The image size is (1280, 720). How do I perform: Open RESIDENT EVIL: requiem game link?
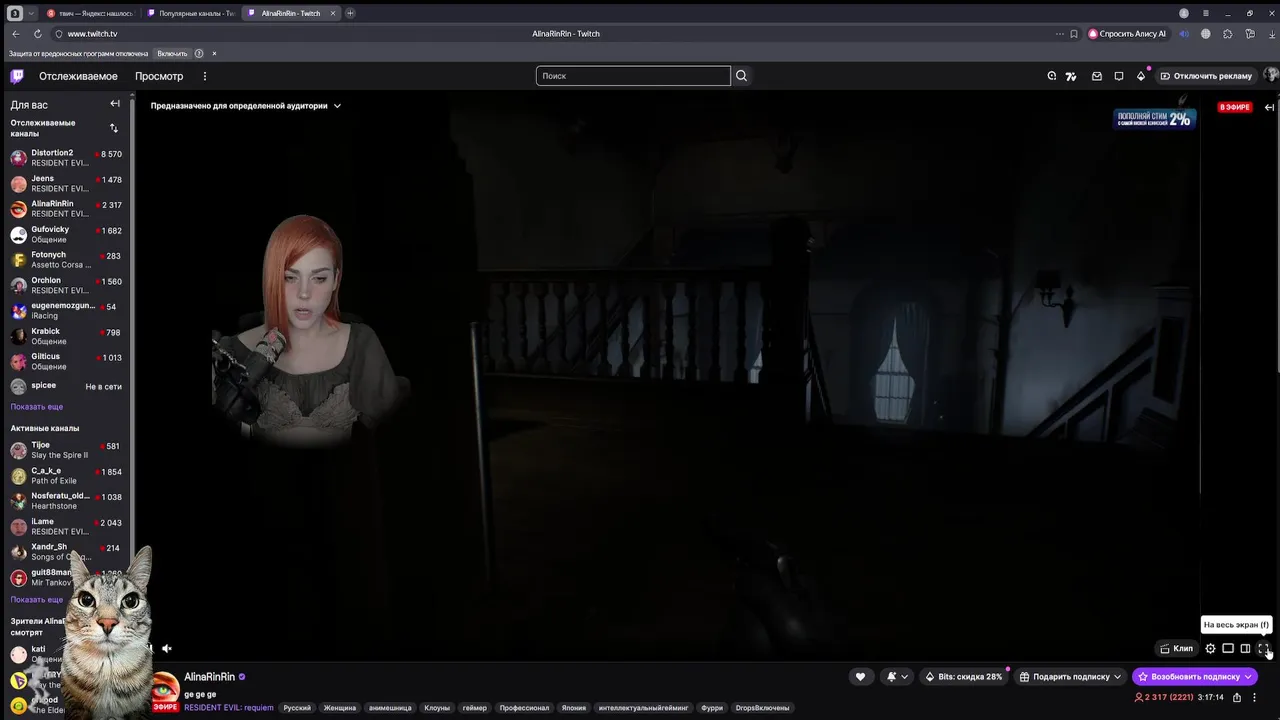tap(228, 708)
